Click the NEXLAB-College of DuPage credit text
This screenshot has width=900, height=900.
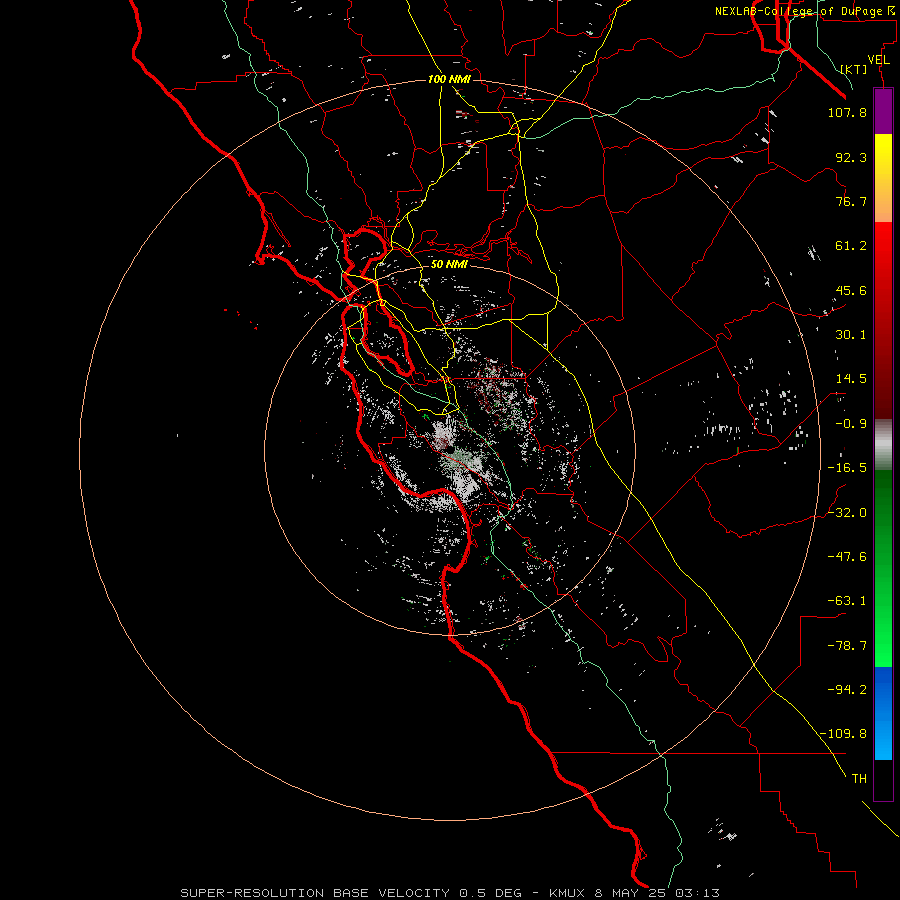click(806, 11)
